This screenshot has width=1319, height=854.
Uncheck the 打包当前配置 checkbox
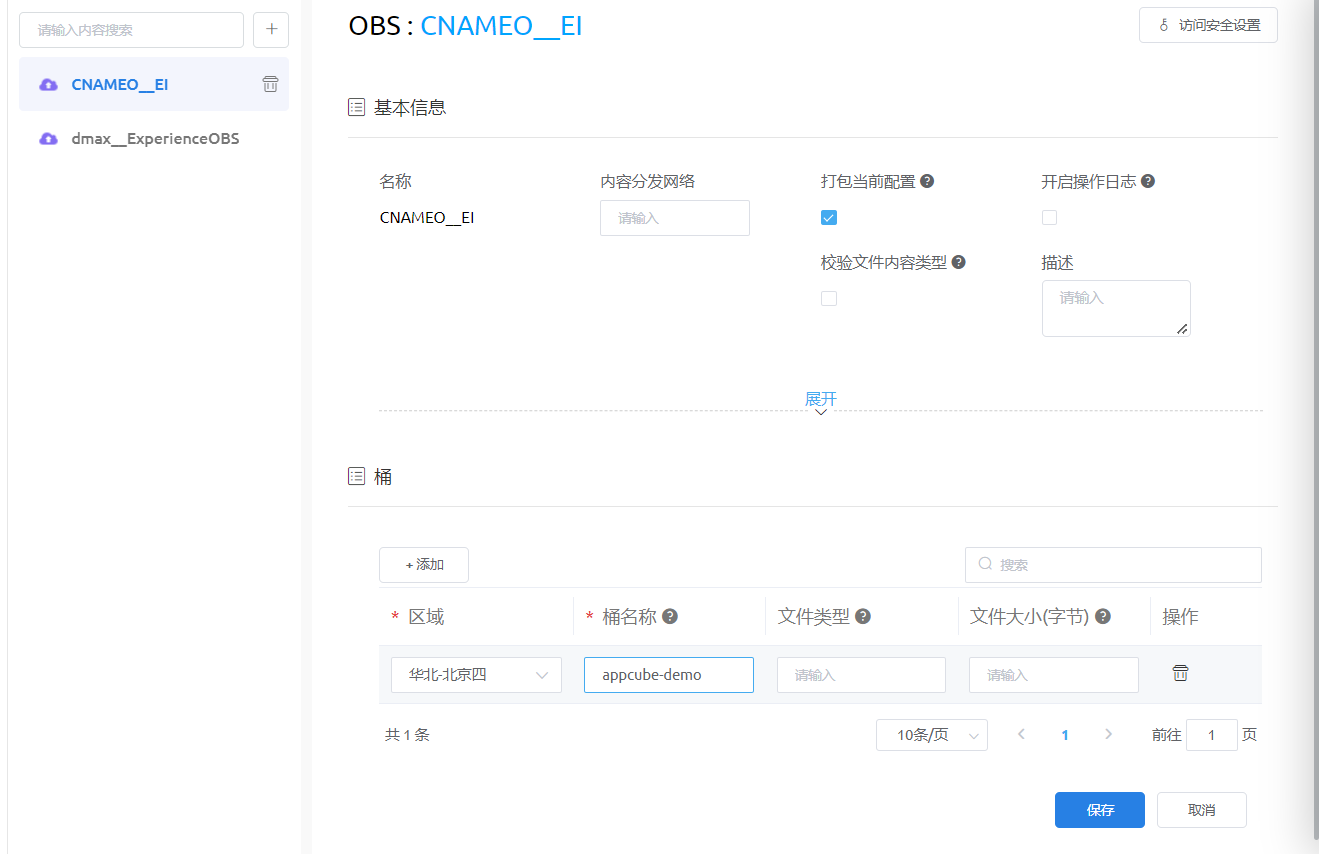click(829, 218)
